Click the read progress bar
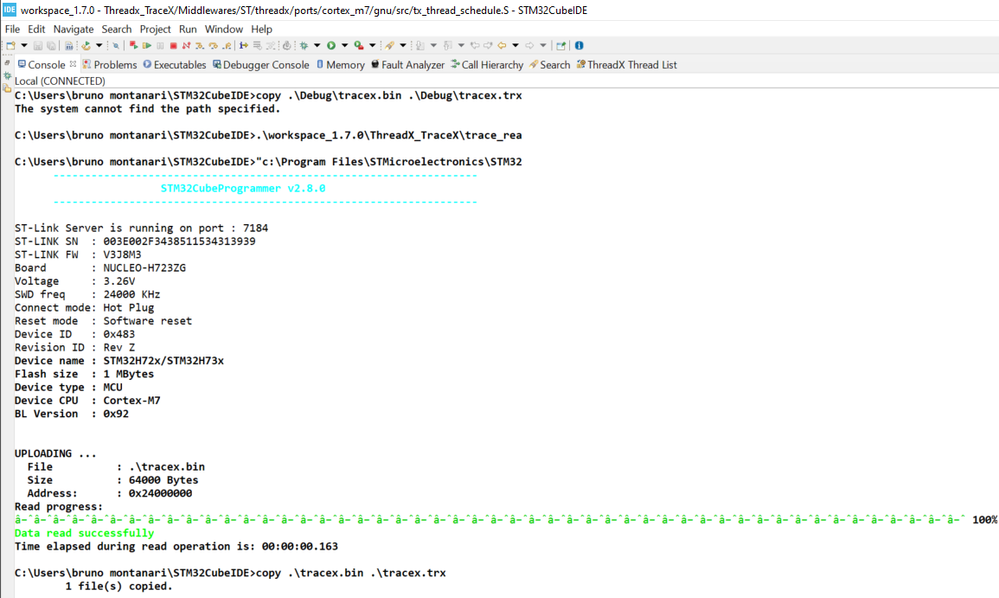The width and height of the screenshot is (999, 598). (x=489, y=520)
